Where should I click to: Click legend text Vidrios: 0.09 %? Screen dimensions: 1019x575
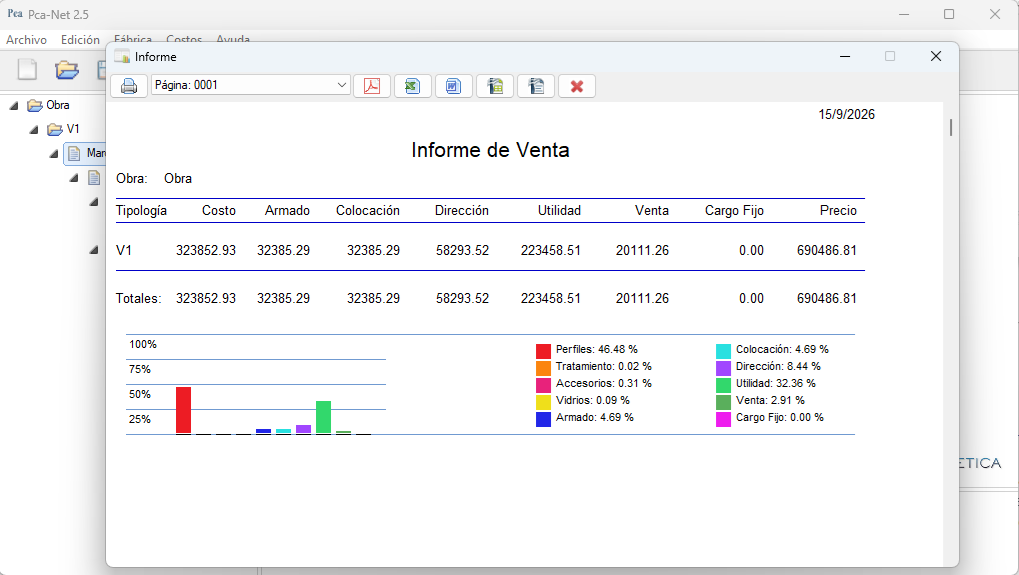tap(593, 400)
